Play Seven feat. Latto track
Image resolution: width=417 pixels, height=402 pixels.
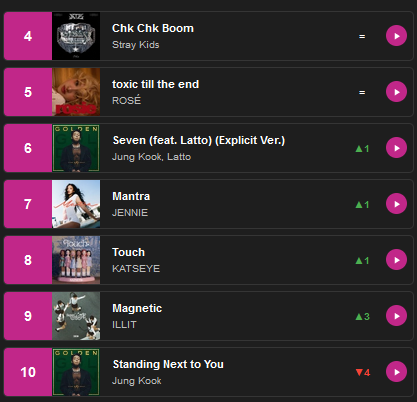[x=396, y=148]
